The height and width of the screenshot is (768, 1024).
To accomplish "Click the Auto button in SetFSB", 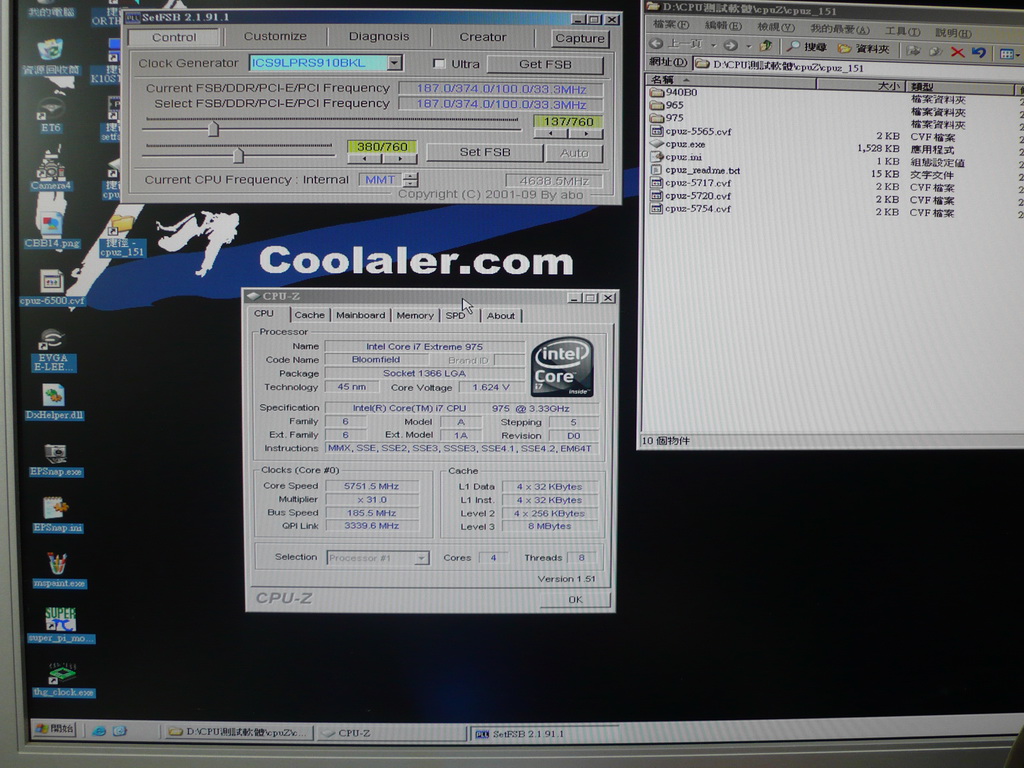I will click(574, 153).
